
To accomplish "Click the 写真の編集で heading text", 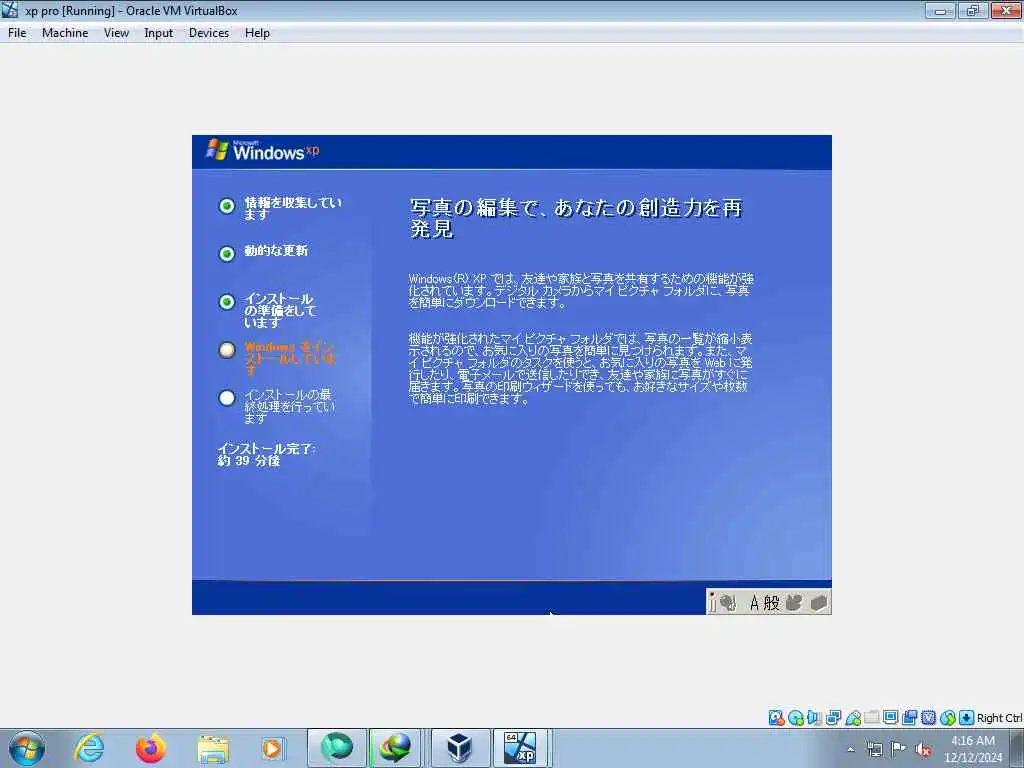I will click(575, 217).
